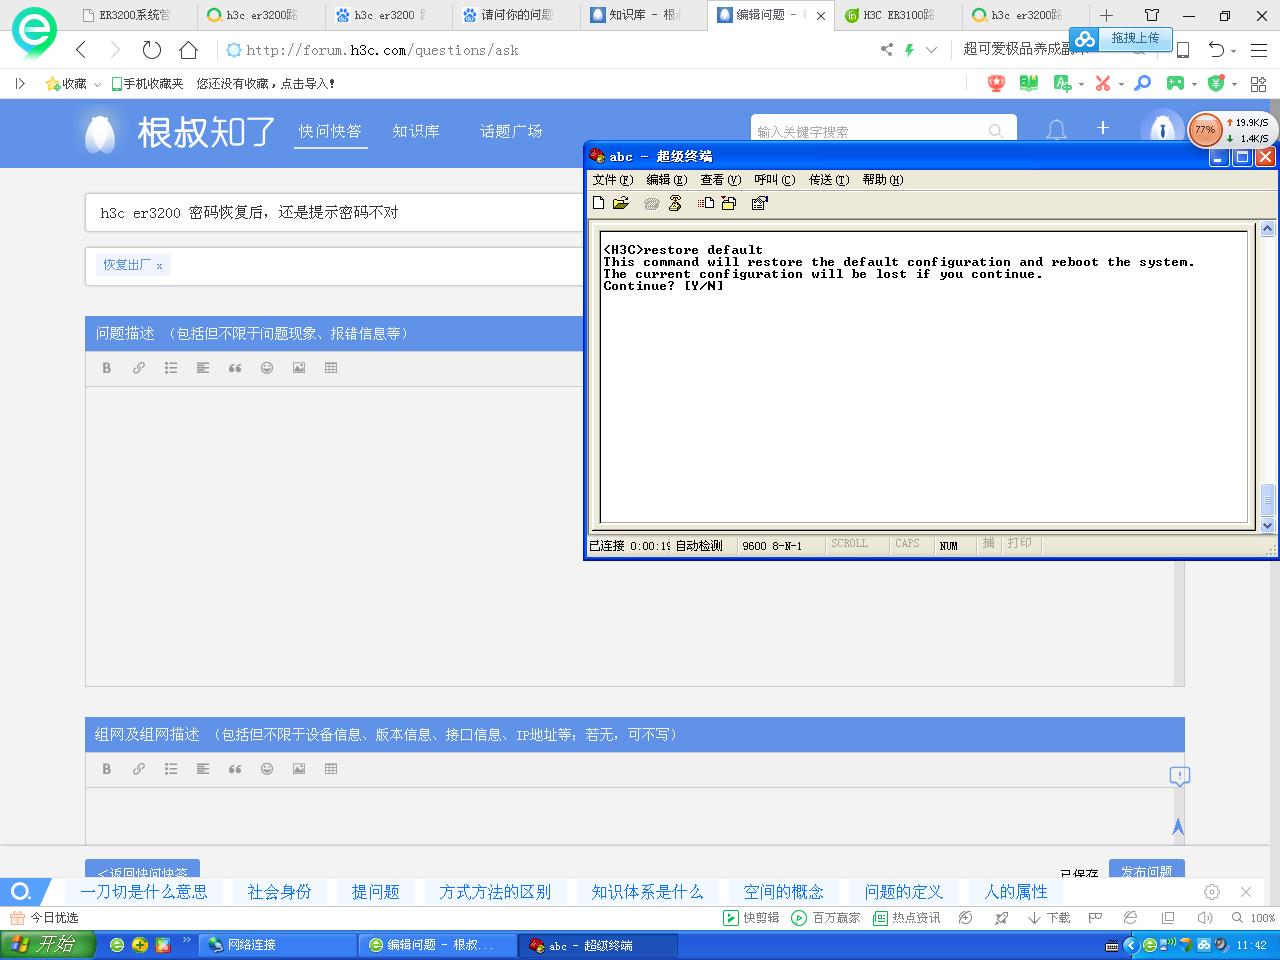Click the HyperTerminal scrollbar down arrow

(x=1268, y=525)
